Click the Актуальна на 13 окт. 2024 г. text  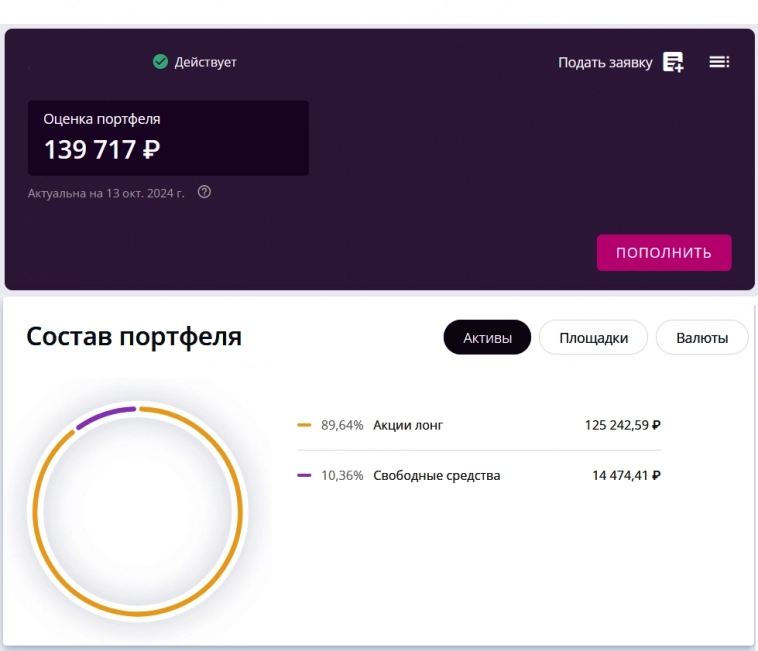(106, 193)
